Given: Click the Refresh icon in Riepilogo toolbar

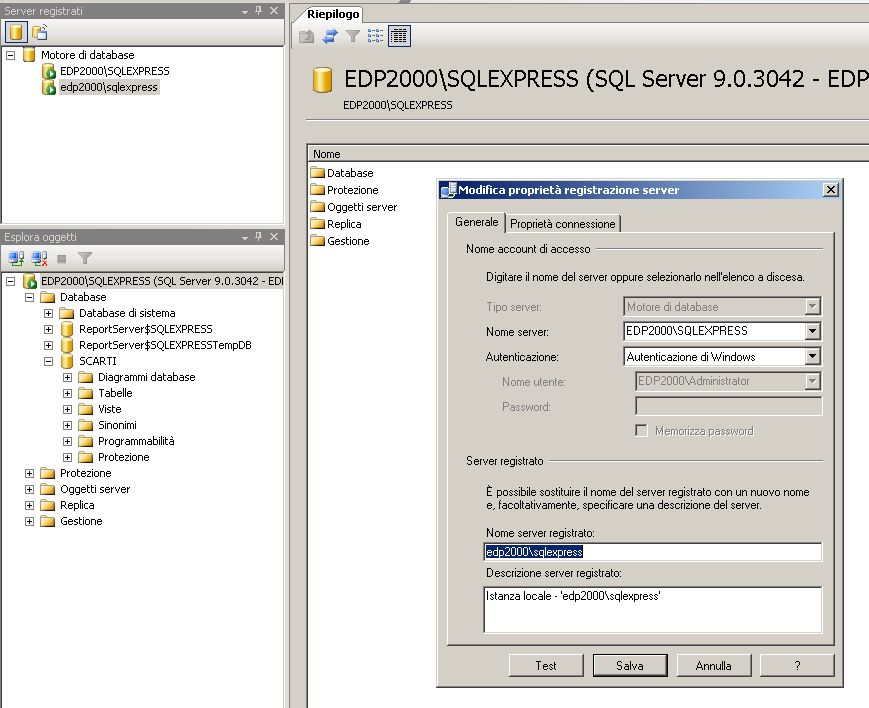Looking at the screenshot, I should tap(330, 37).
